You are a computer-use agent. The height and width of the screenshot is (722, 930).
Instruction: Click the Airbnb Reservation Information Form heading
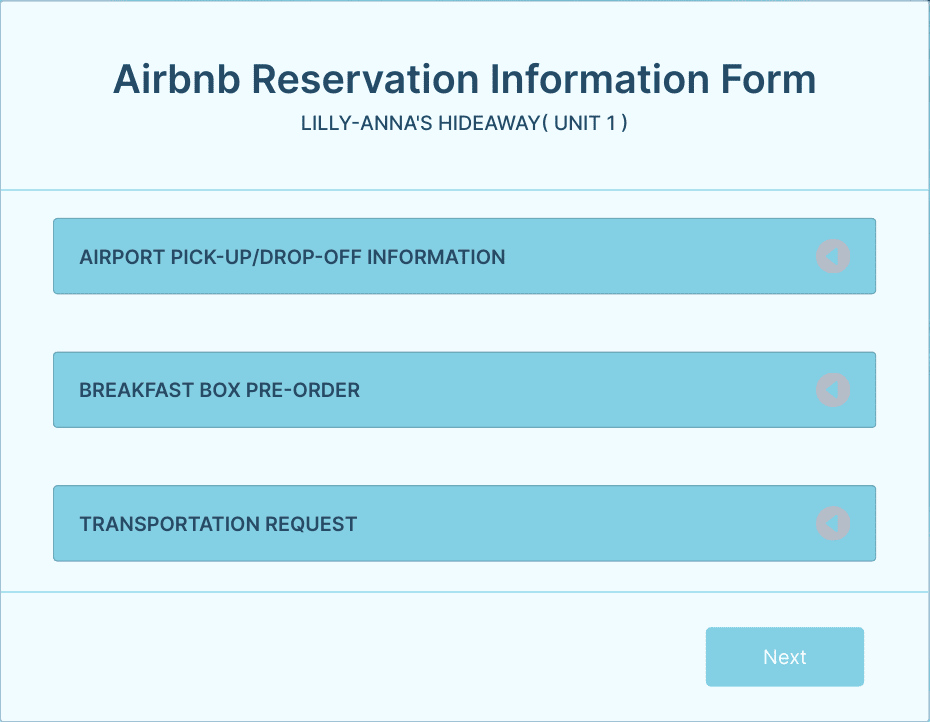click(464, 79)
